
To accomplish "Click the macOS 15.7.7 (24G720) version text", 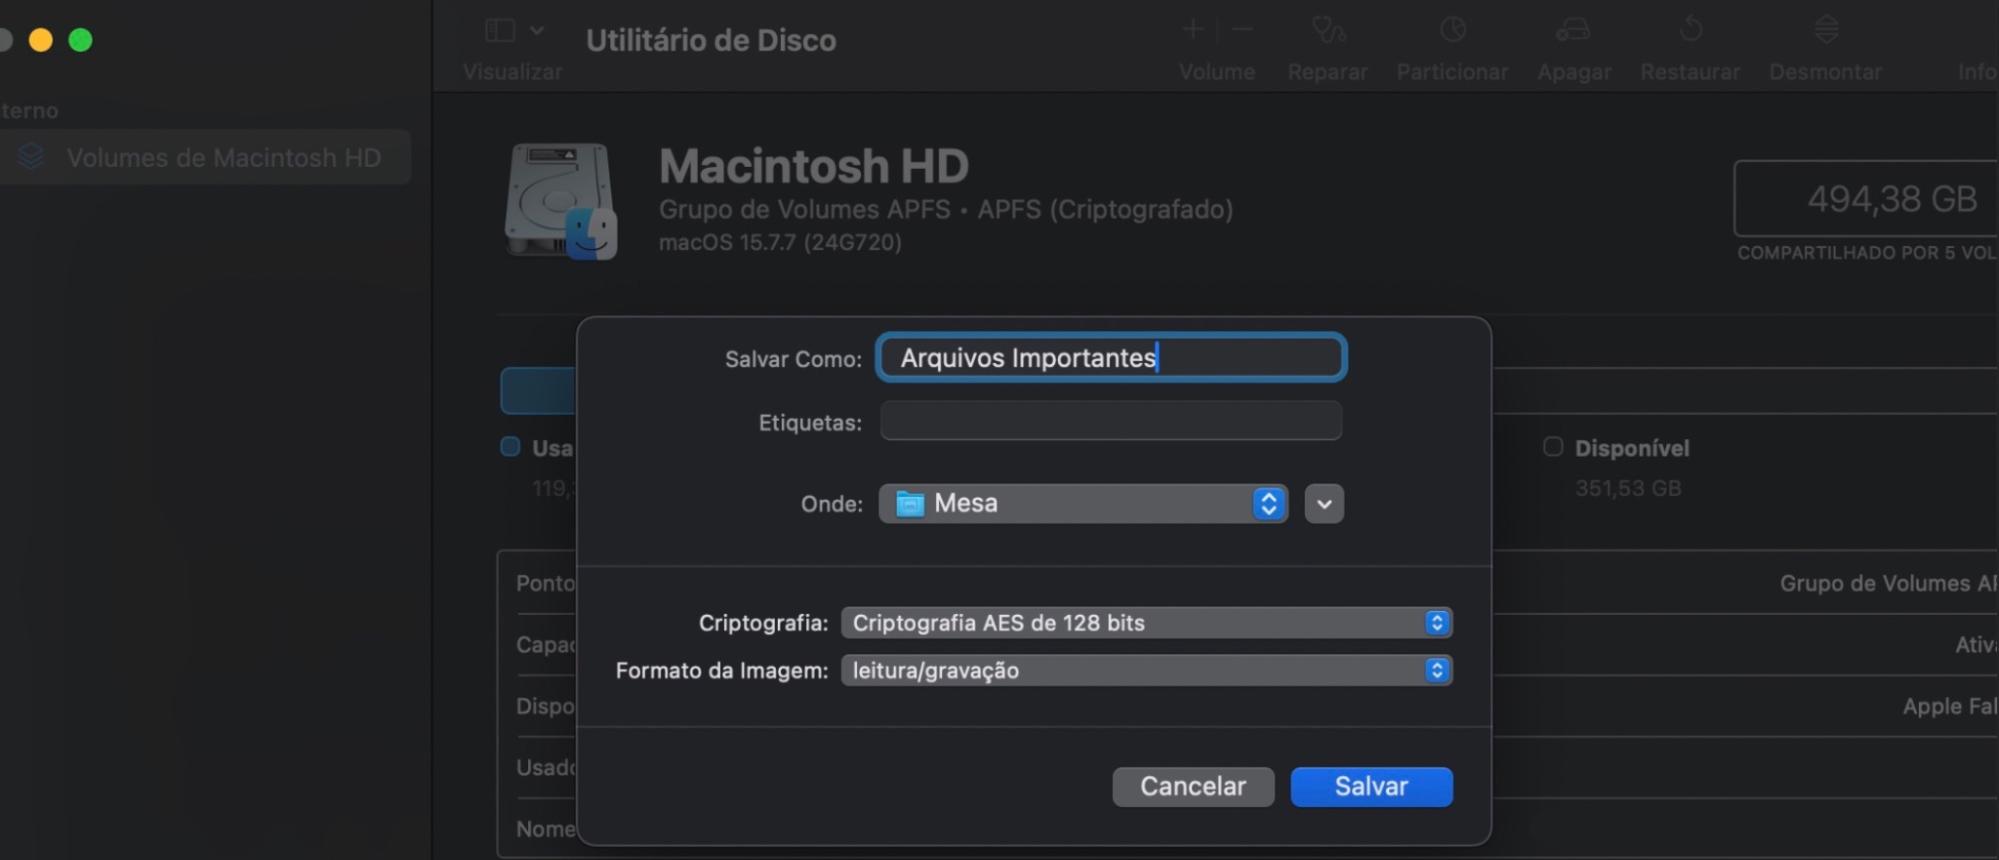I will tap(780, 242).
